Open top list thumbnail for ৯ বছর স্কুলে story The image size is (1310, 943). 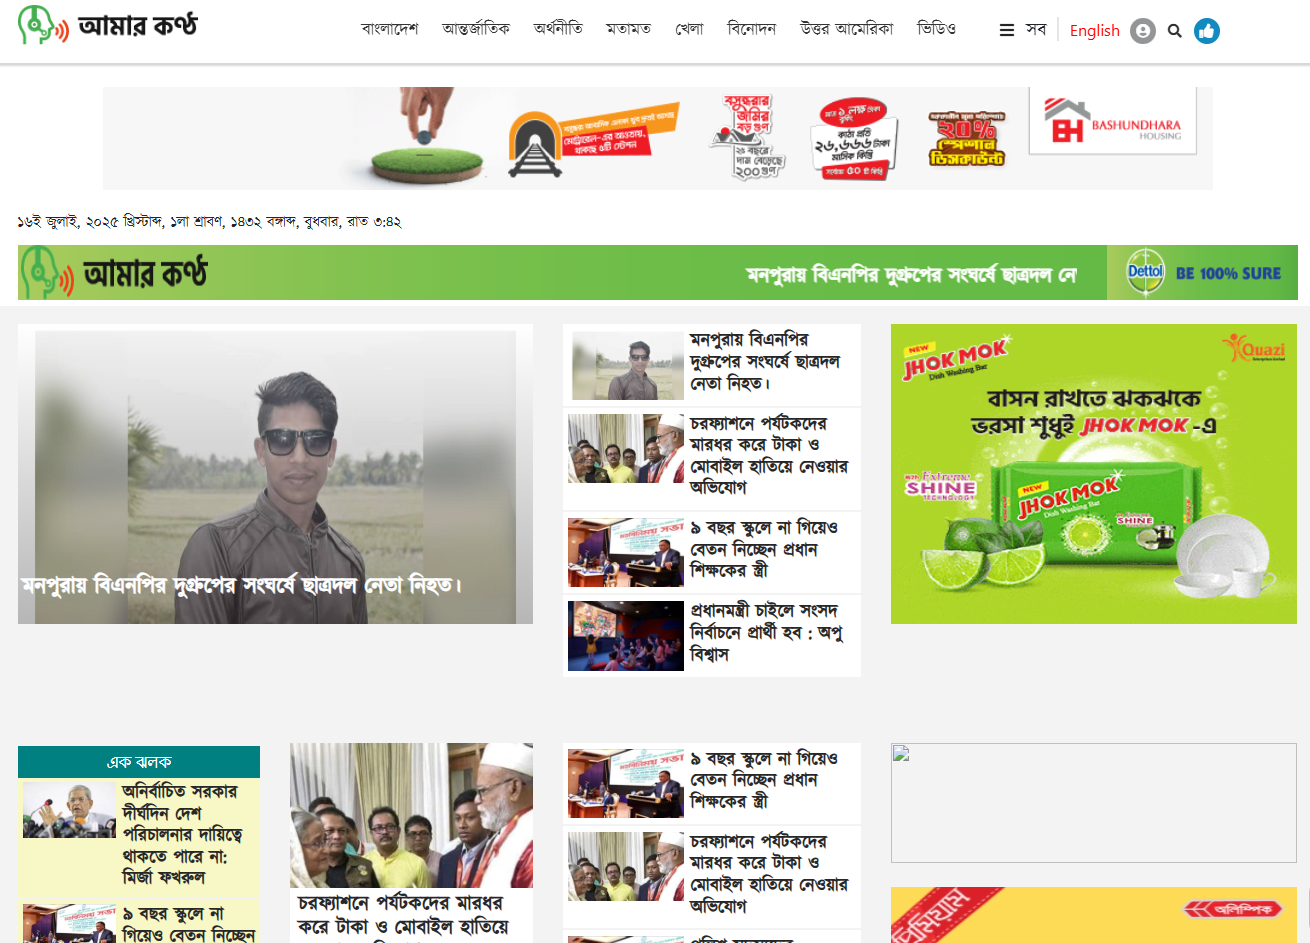626,552
